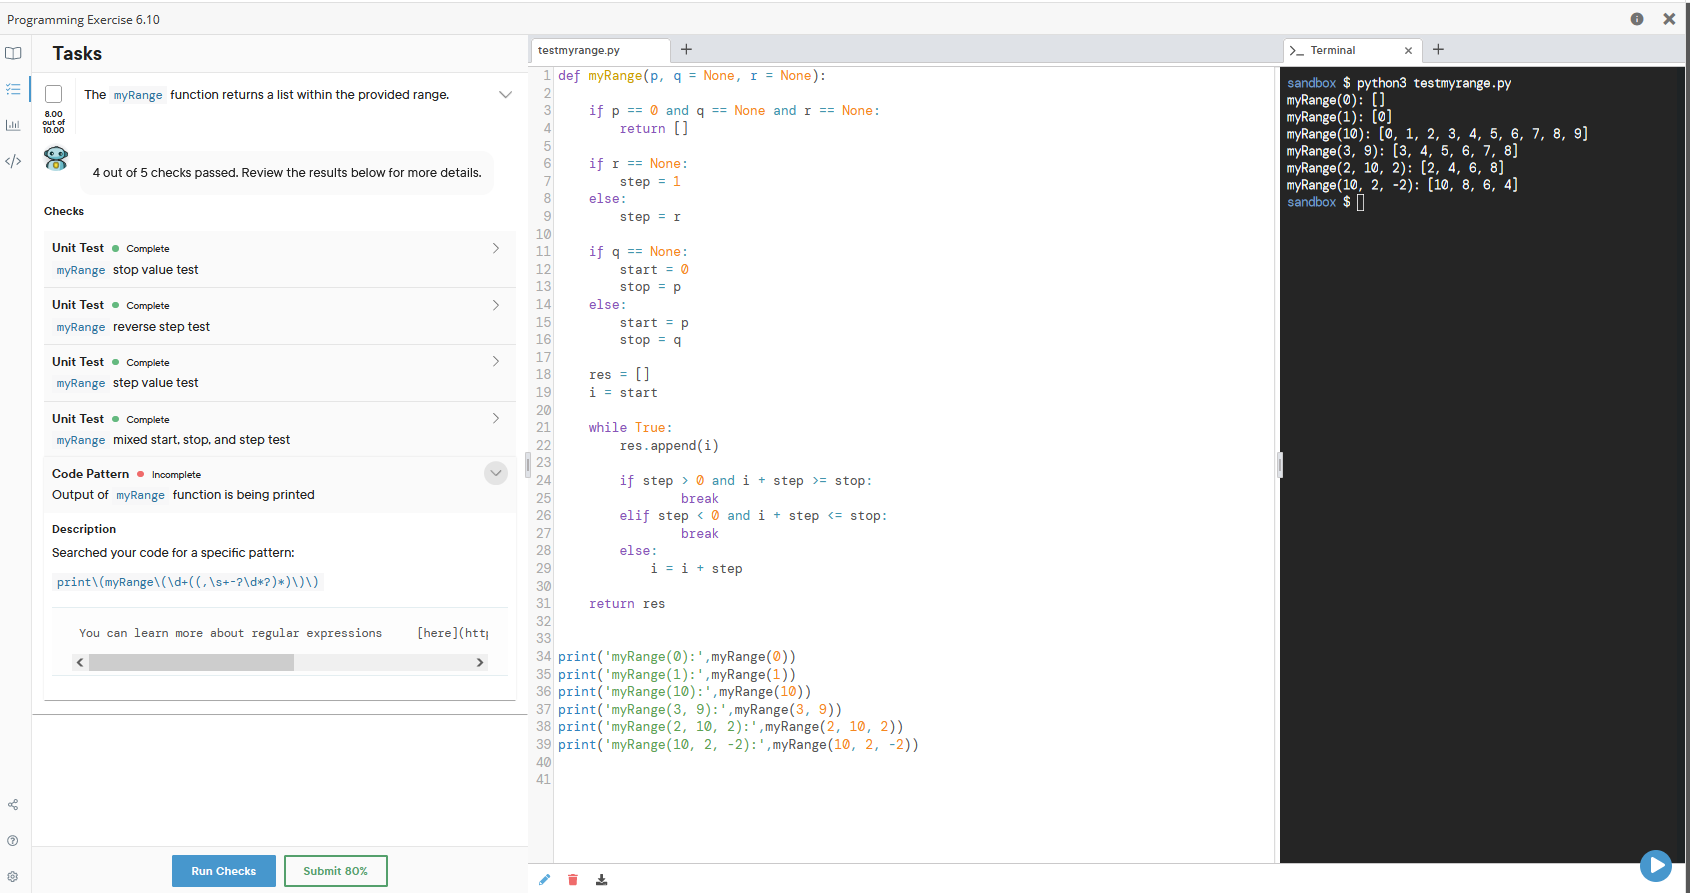Click the download file icon below editor

tap(601, 880)
